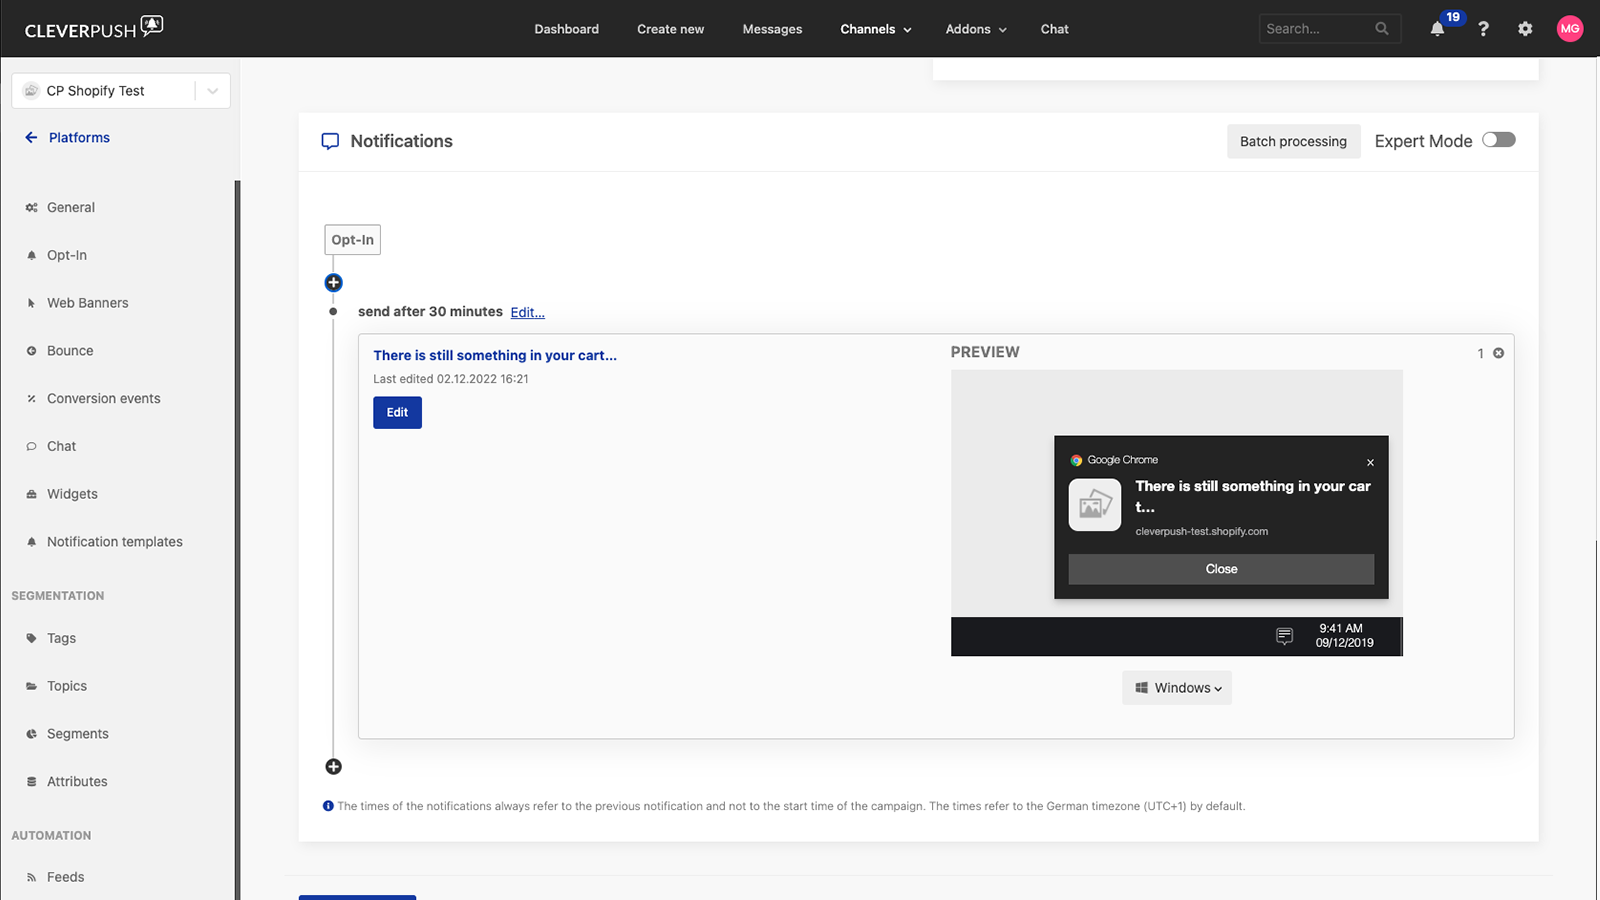Click Edit... link next to send time
This screenshot has height=900, width=1600.
tap(527, 313)
